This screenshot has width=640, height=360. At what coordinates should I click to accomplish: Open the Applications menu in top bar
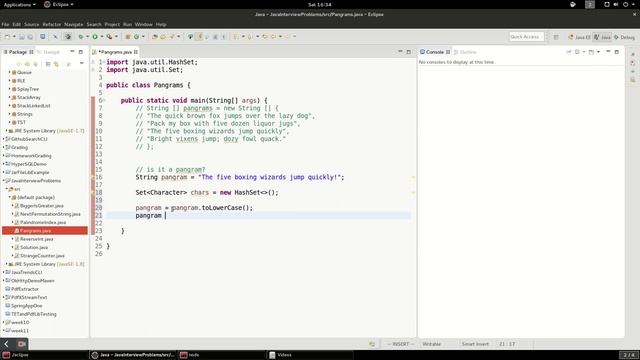pyautogui.click(x=20, y=4)
